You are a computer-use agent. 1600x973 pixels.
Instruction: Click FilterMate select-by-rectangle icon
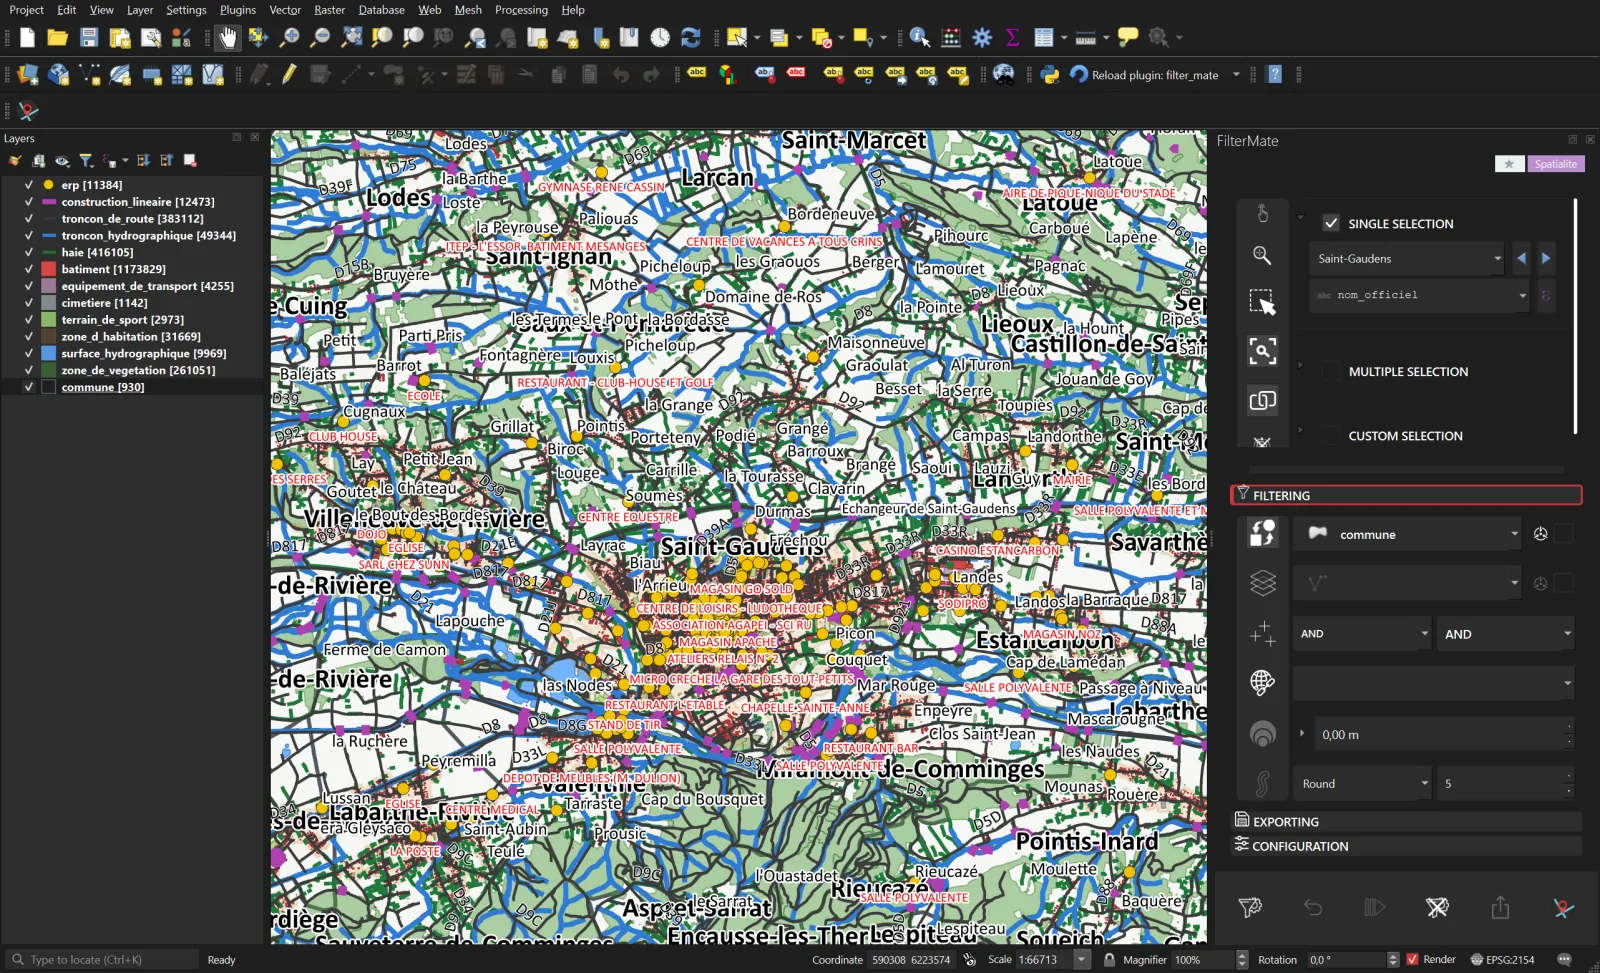click(1262, 303)
